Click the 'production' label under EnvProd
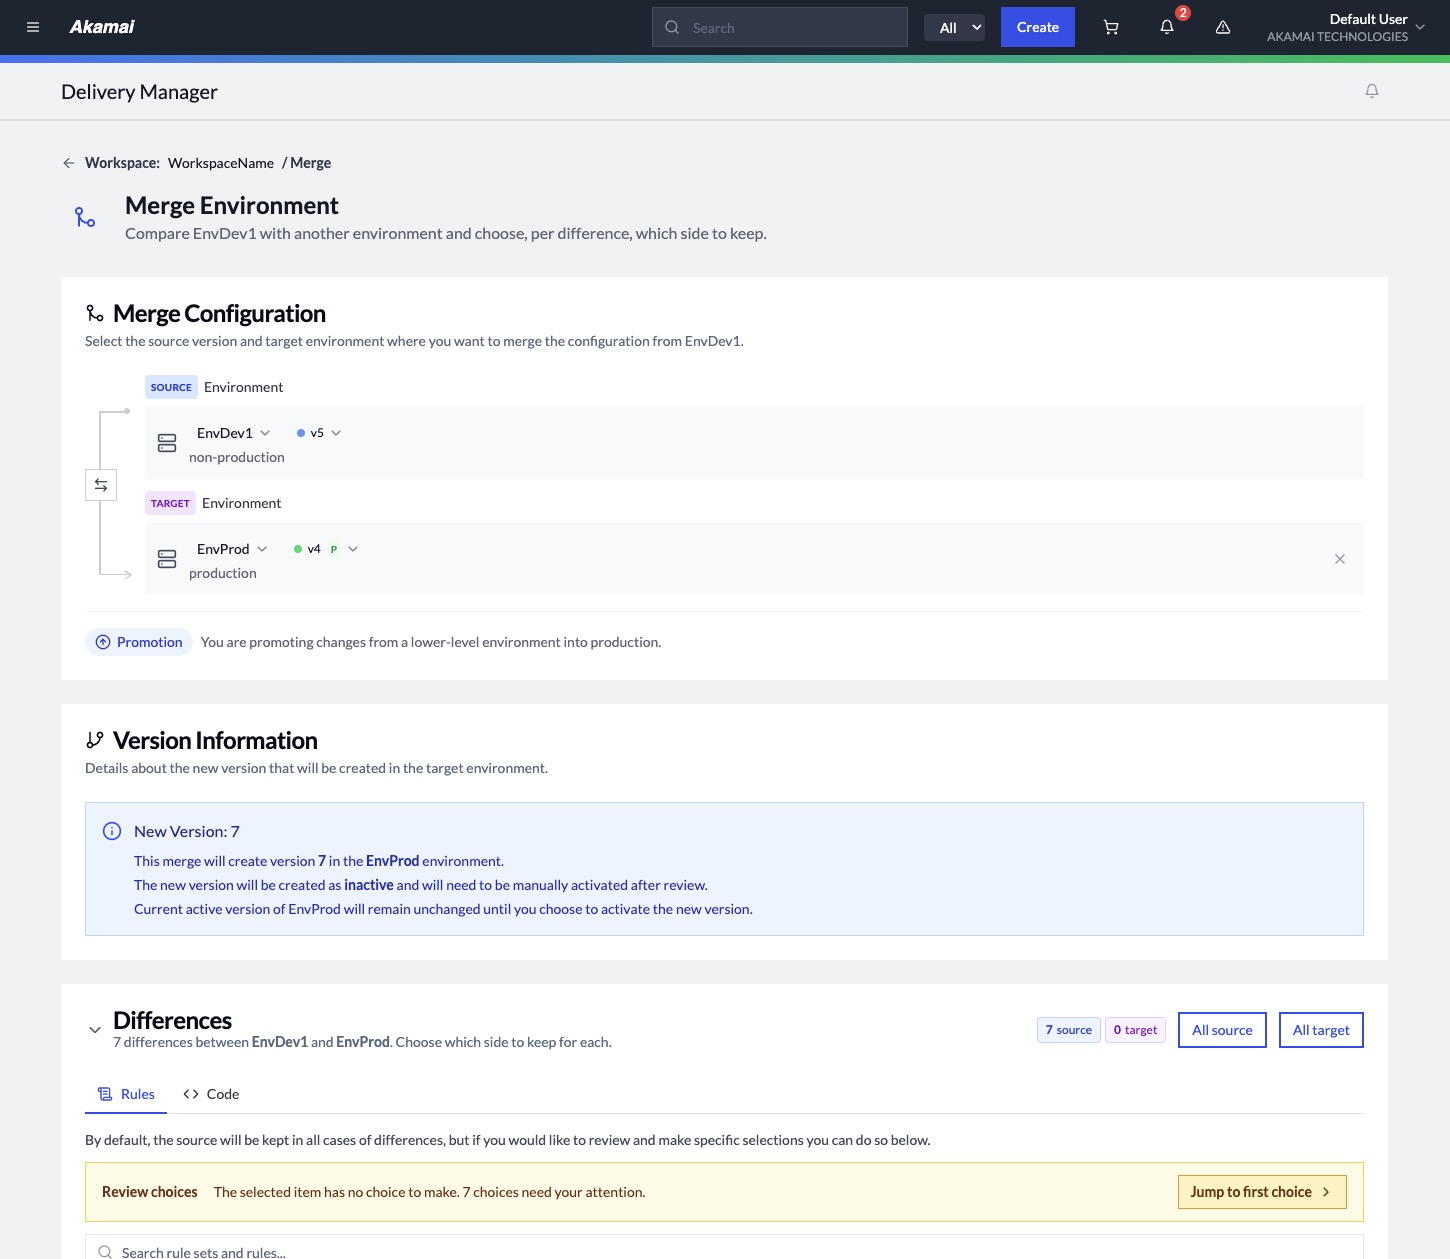The height and width of the screenshot is (1259, 1450). click(x=223, y=573)
